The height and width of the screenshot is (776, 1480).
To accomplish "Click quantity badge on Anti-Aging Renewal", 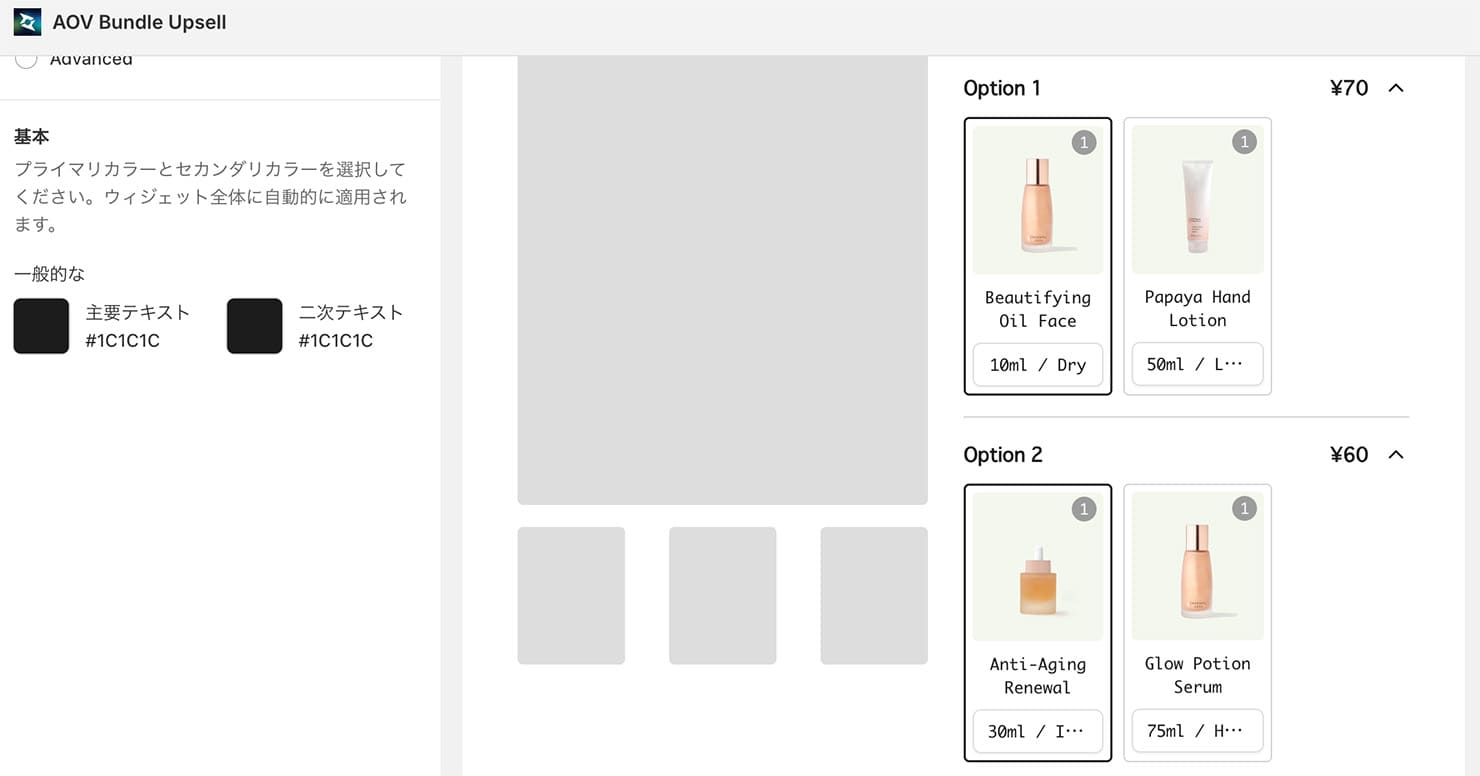I will tap(1084, 510).
